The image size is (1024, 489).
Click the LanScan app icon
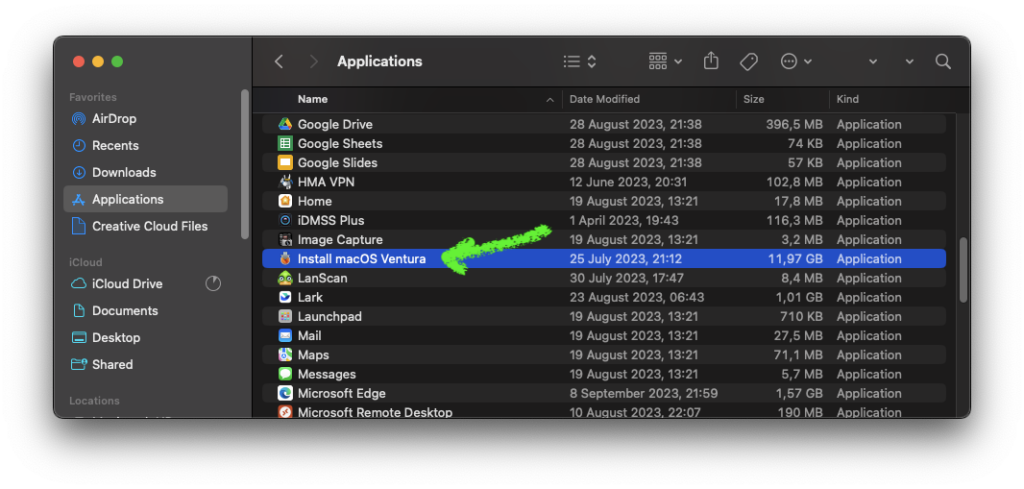[285, 278]
